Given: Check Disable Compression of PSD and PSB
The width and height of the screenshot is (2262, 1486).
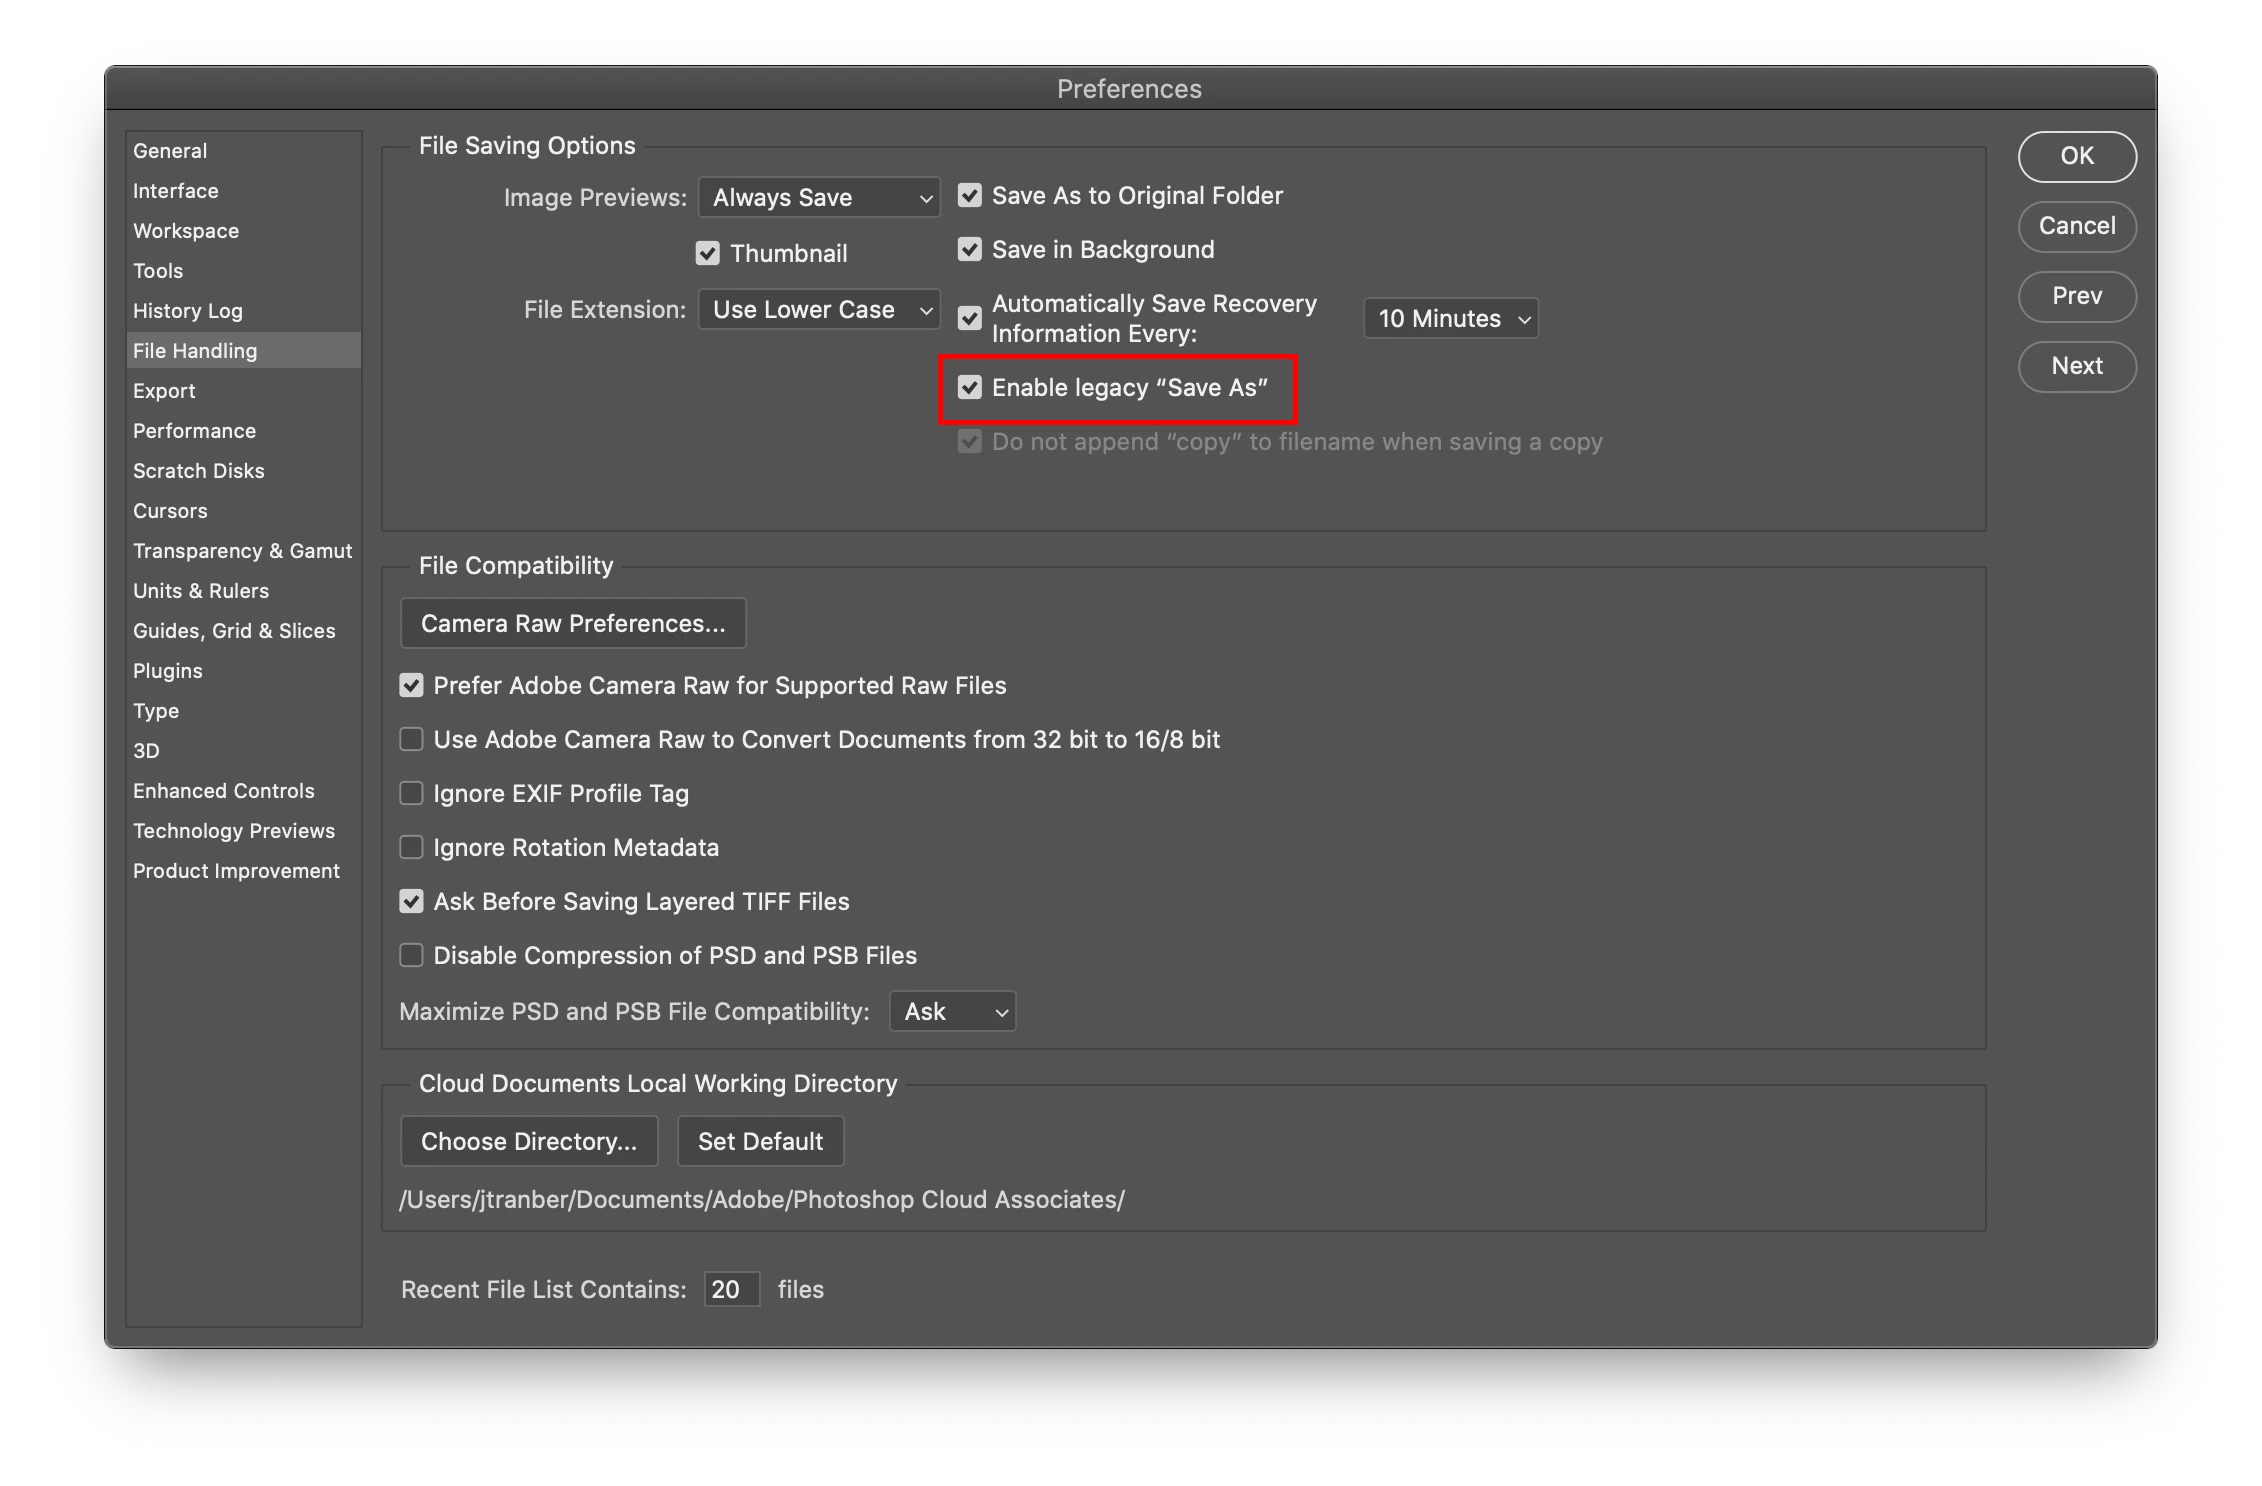Looking at the screenshot, I should tap(411, 956).
